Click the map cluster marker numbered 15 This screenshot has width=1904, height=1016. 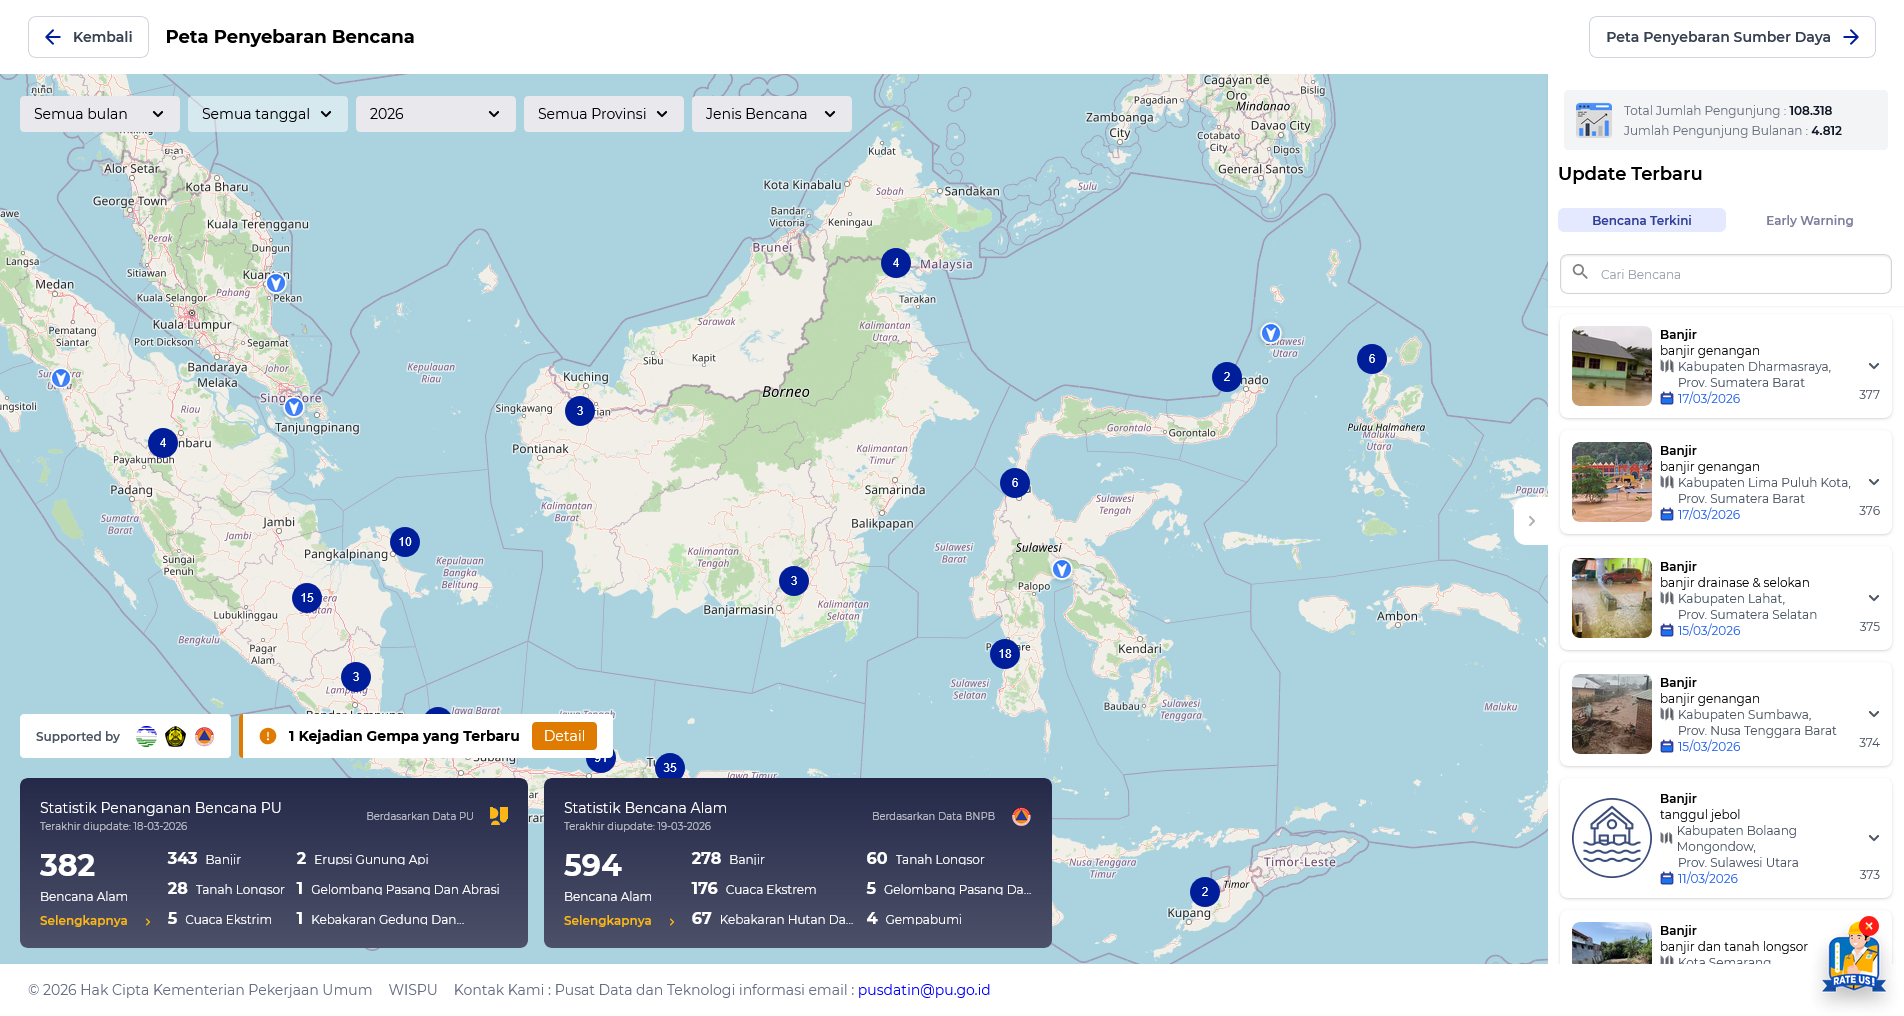tap(307, 598)
